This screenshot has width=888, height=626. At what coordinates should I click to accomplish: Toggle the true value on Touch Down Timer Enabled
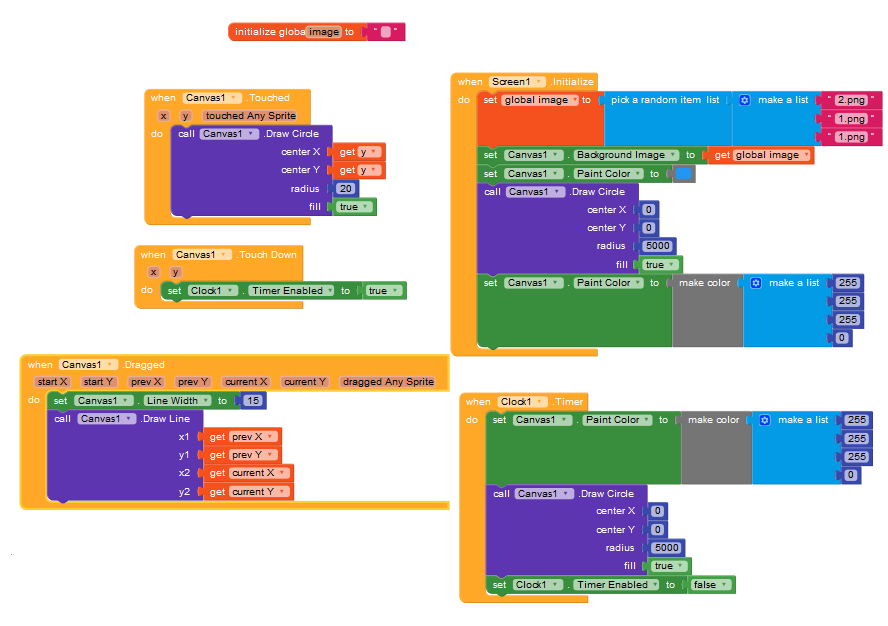click(384, 291)
